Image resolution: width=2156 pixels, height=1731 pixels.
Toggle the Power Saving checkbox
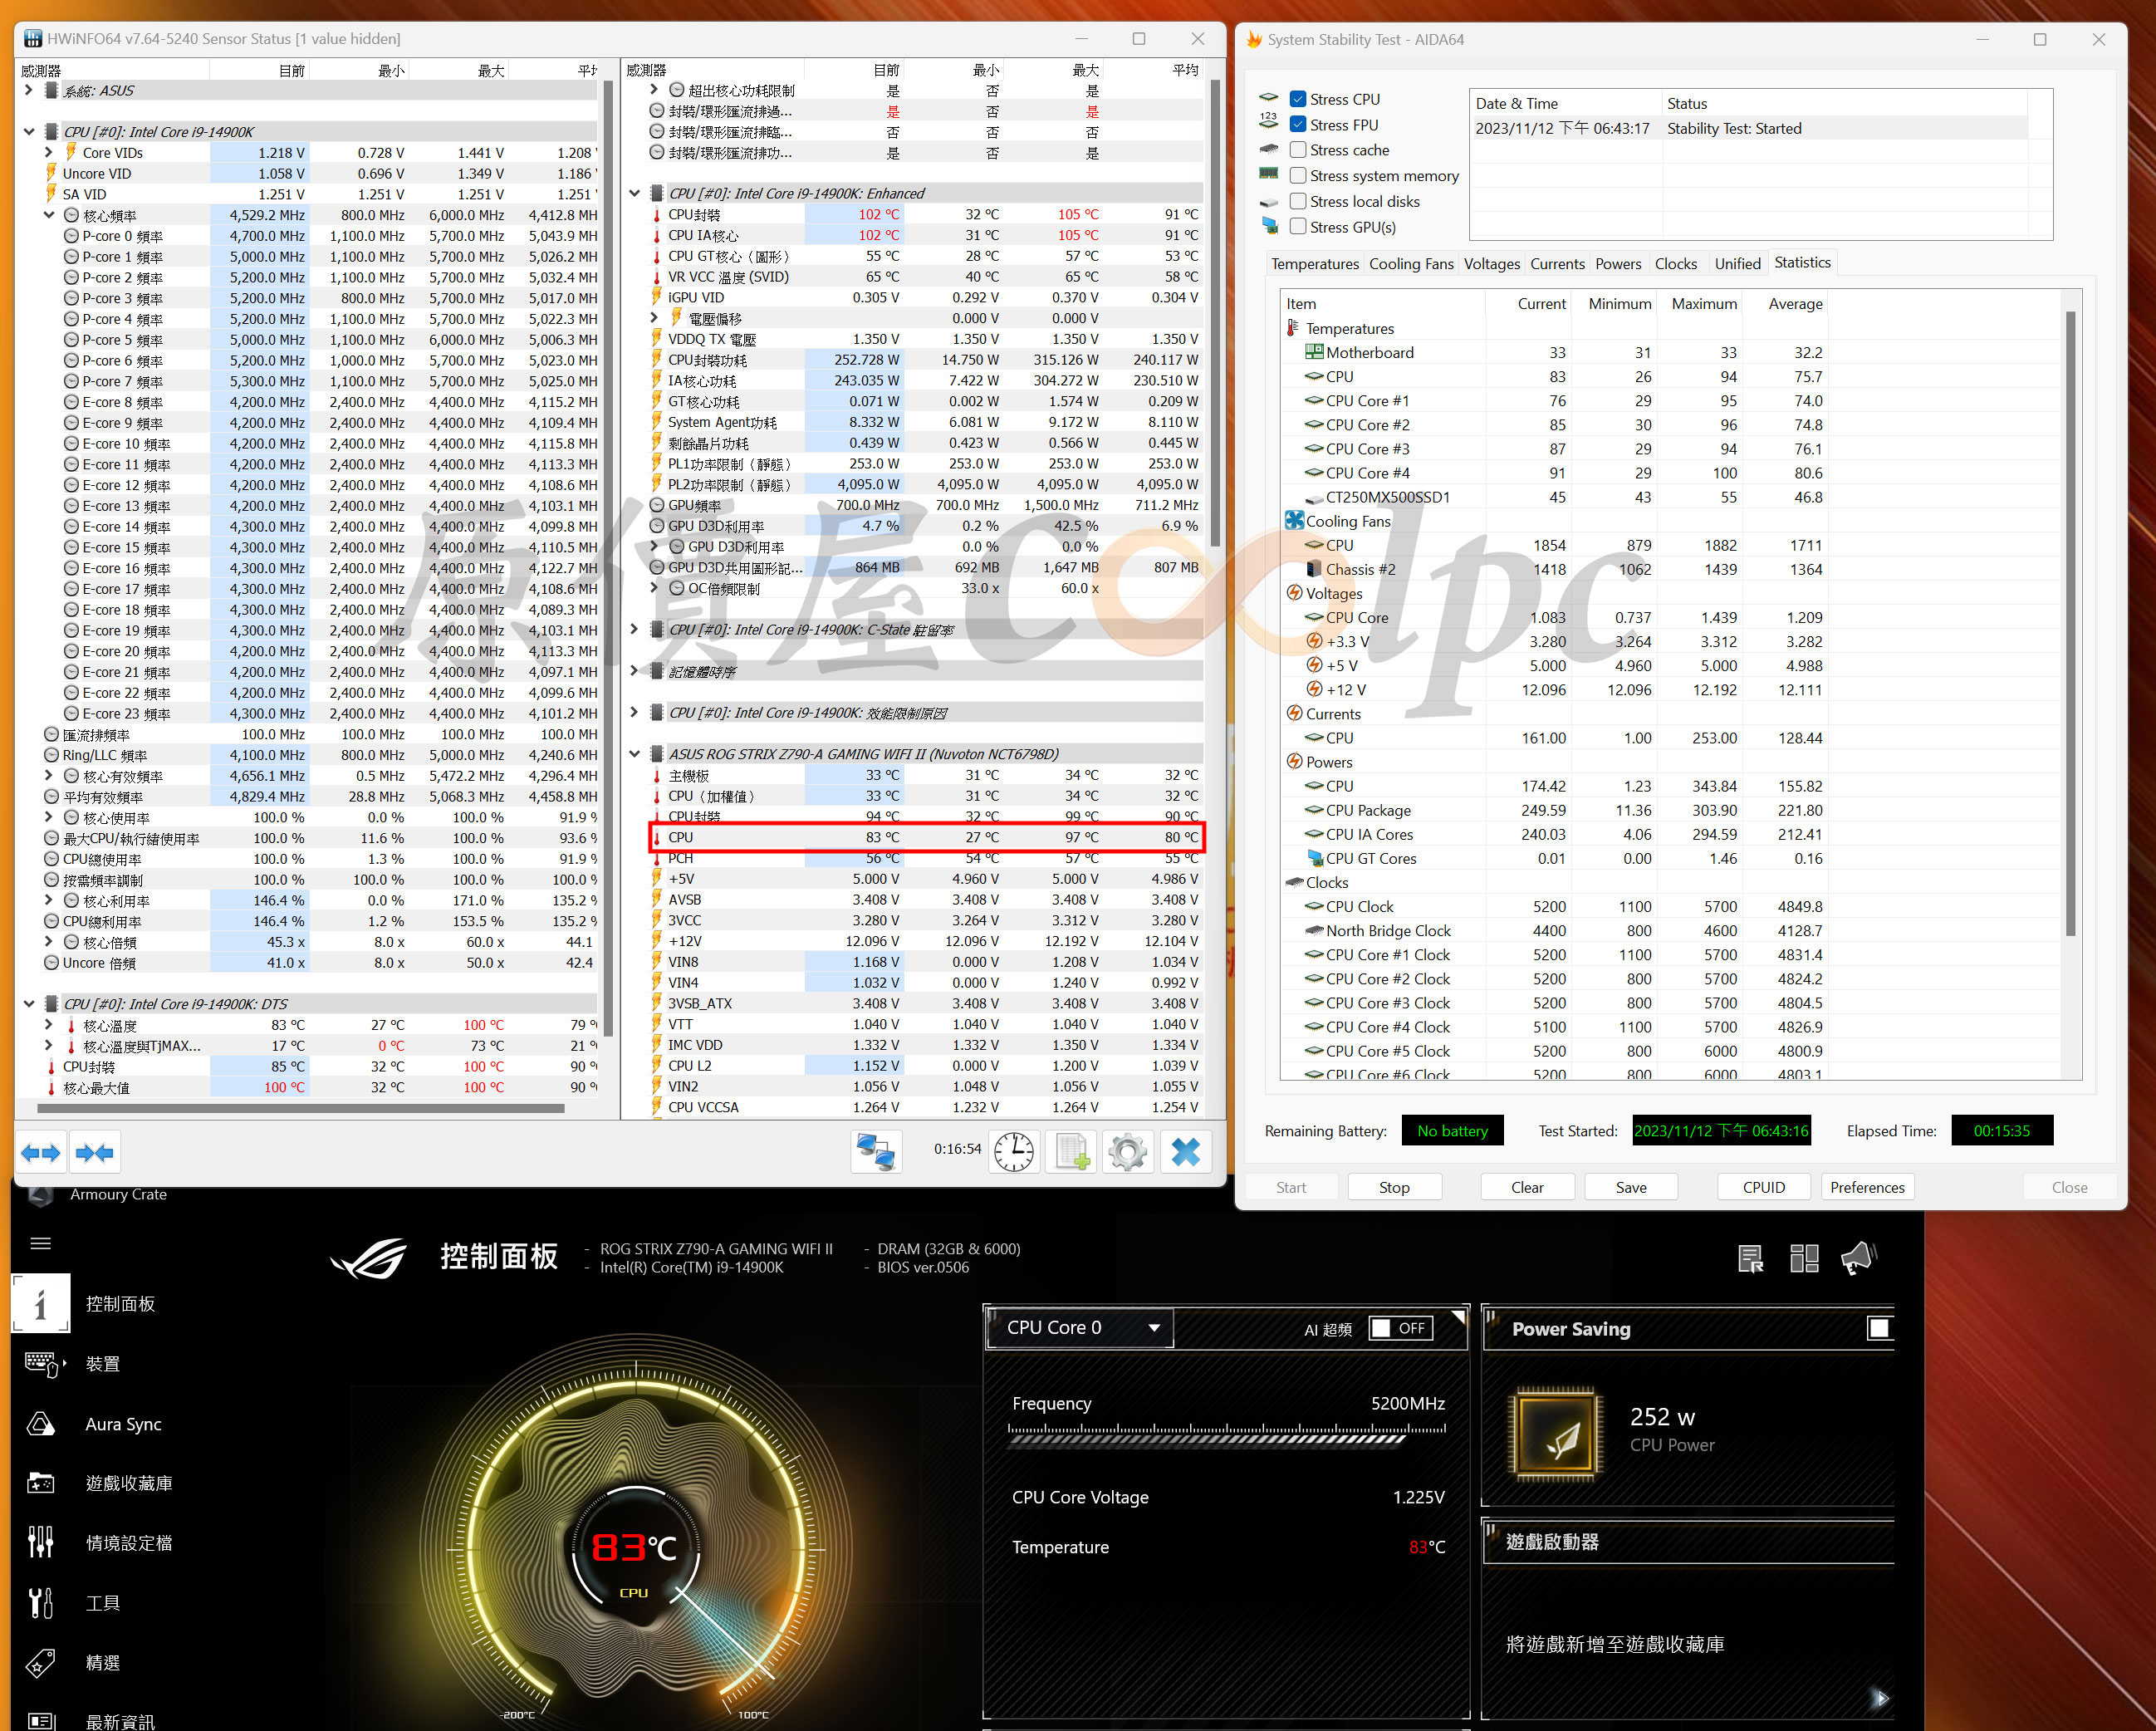[x=1879, y=1328]
